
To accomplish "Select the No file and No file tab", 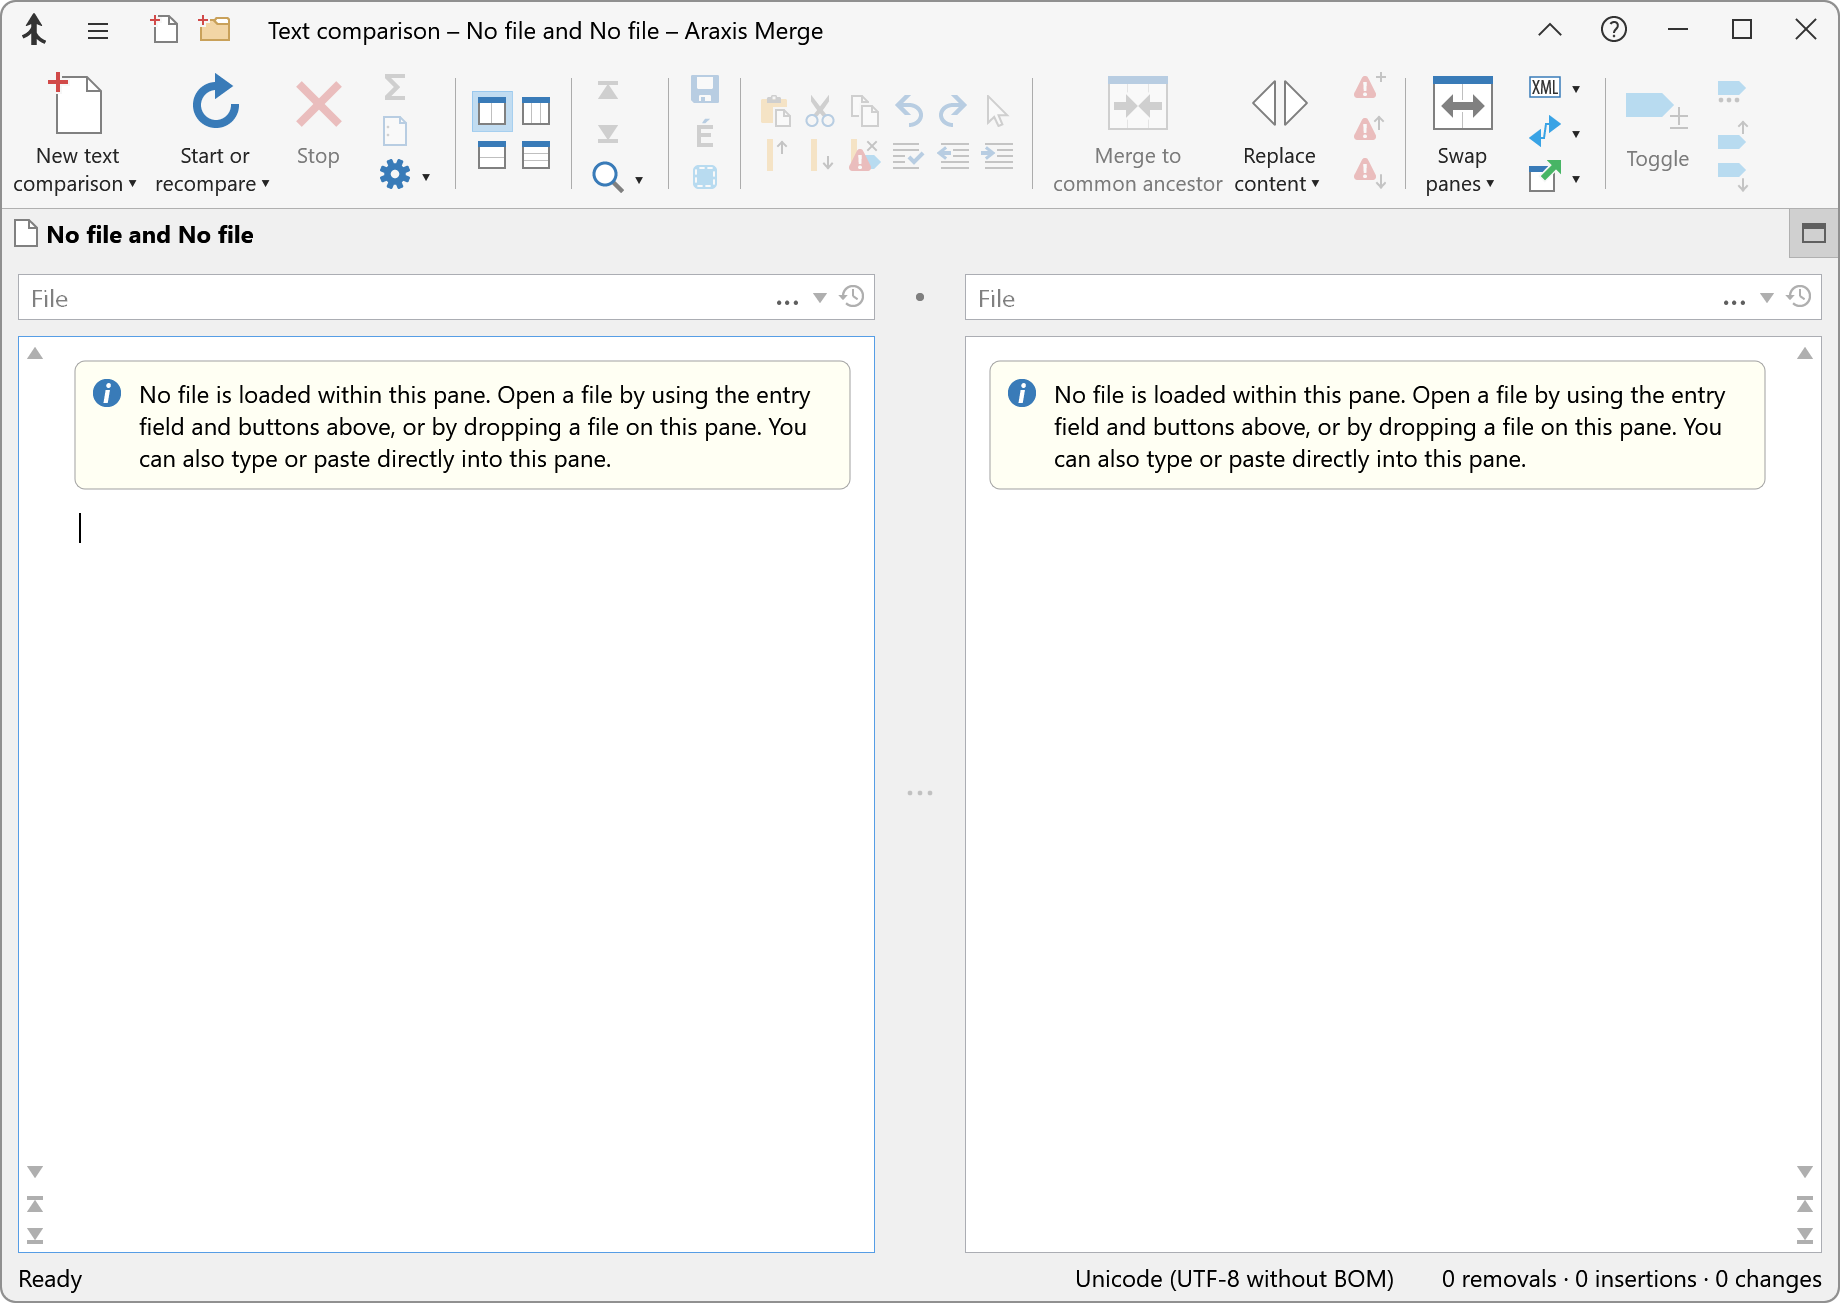I will (148, 234).
